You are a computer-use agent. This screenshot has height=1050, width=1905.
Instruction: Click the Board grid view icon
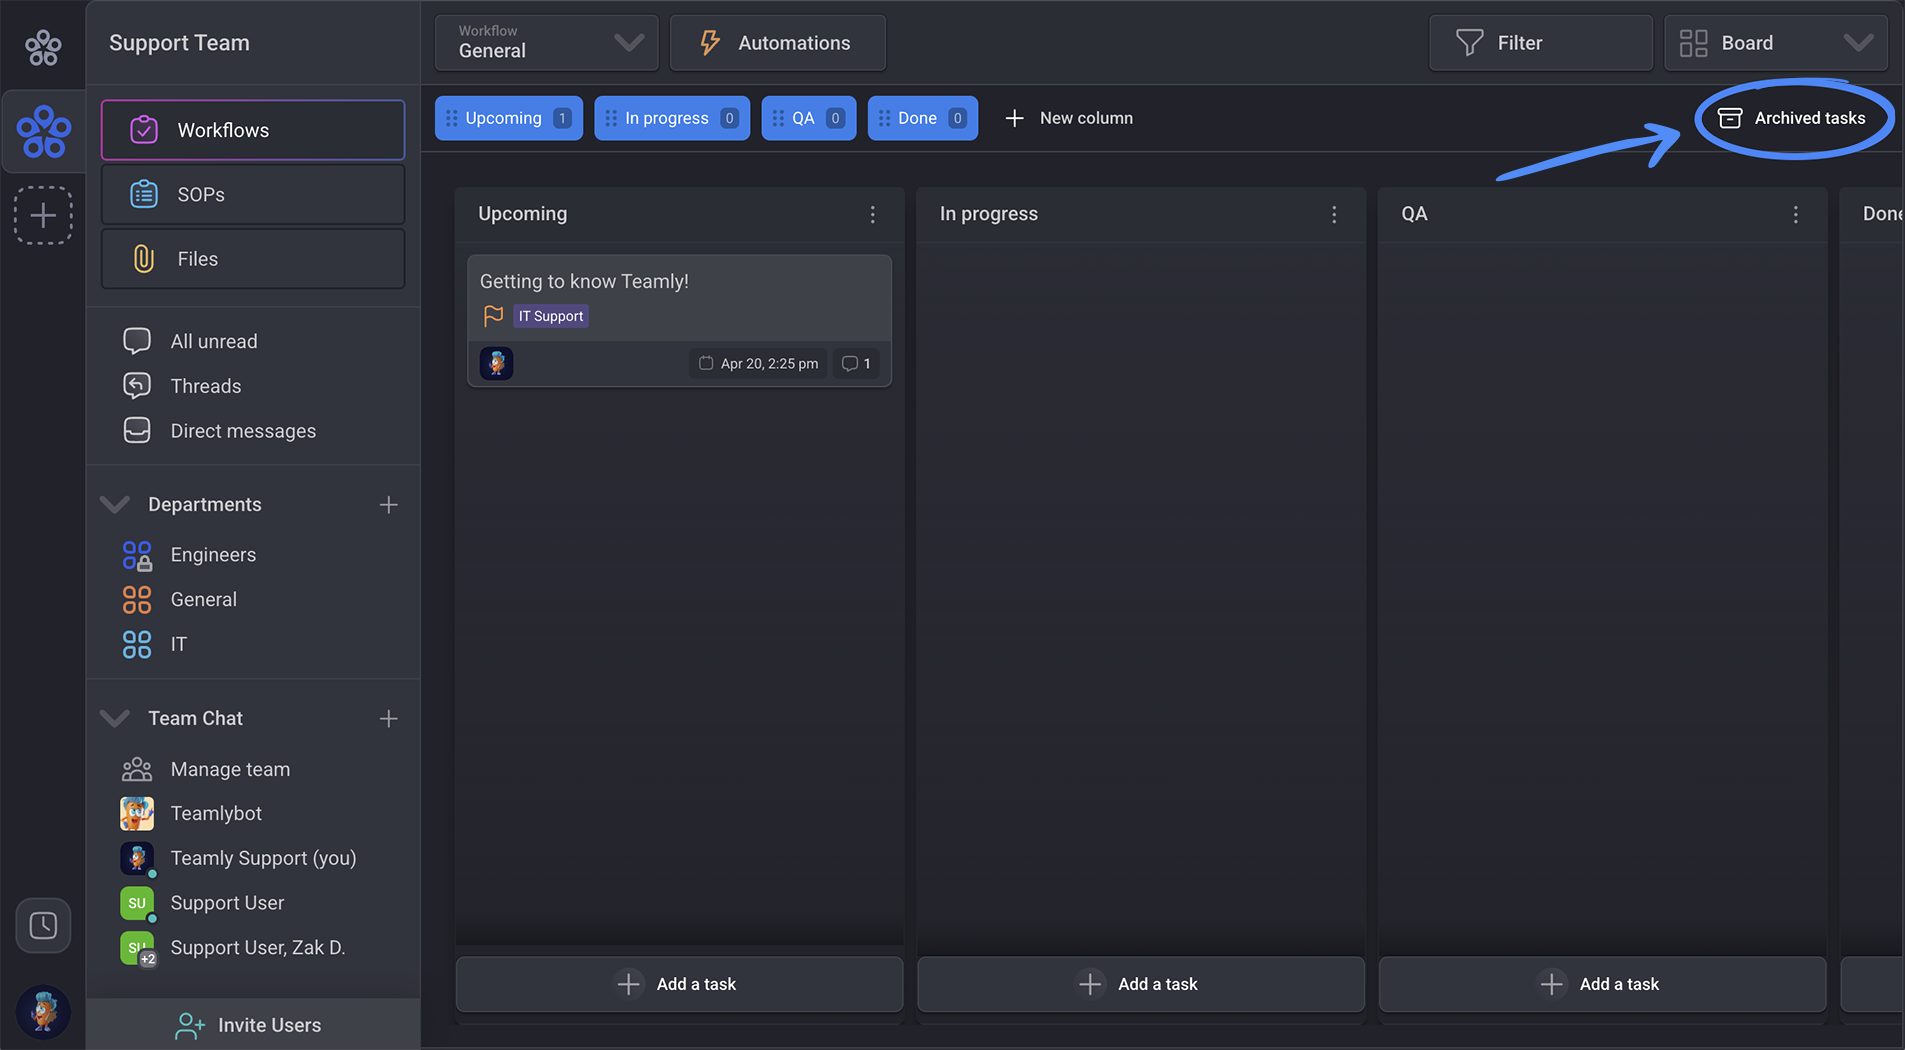click(x=1693, y=43)
